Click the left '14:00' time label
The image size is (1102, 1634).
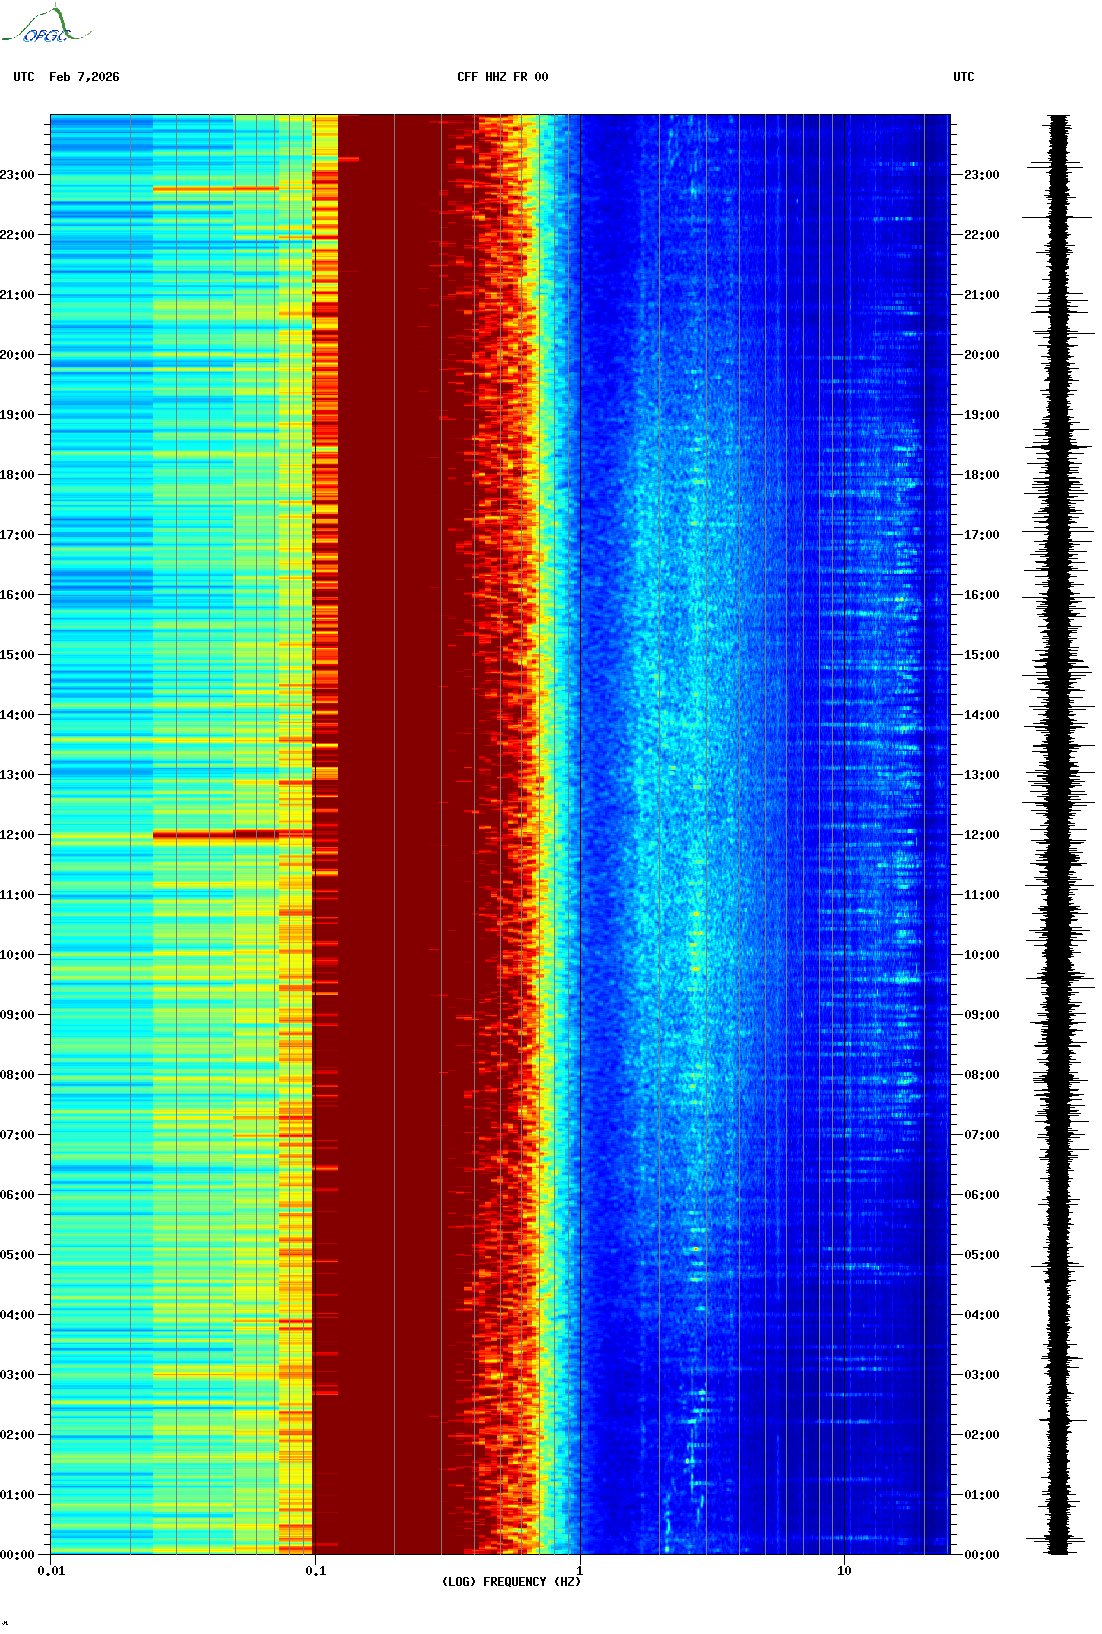(17, 715)
